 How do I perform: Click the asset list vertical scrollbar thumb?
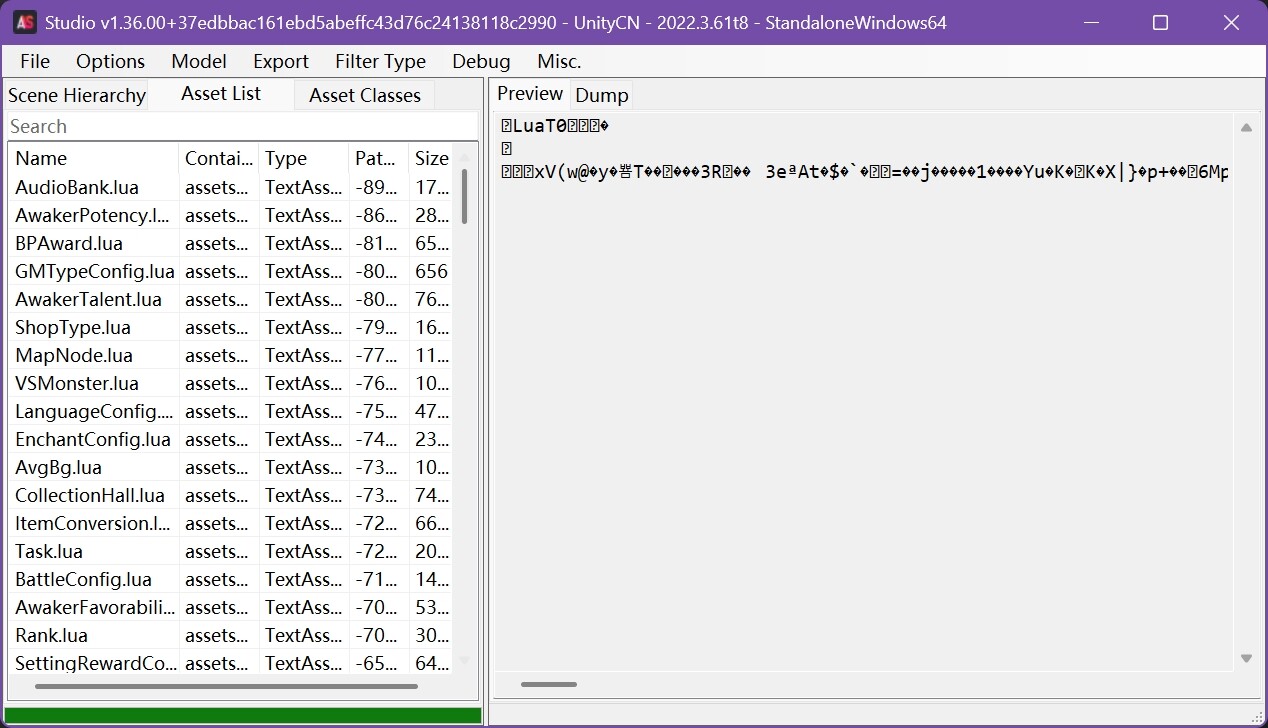point(464,196)
